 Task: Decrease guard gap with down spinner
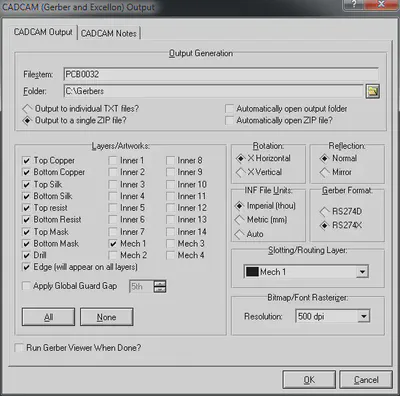160,289
